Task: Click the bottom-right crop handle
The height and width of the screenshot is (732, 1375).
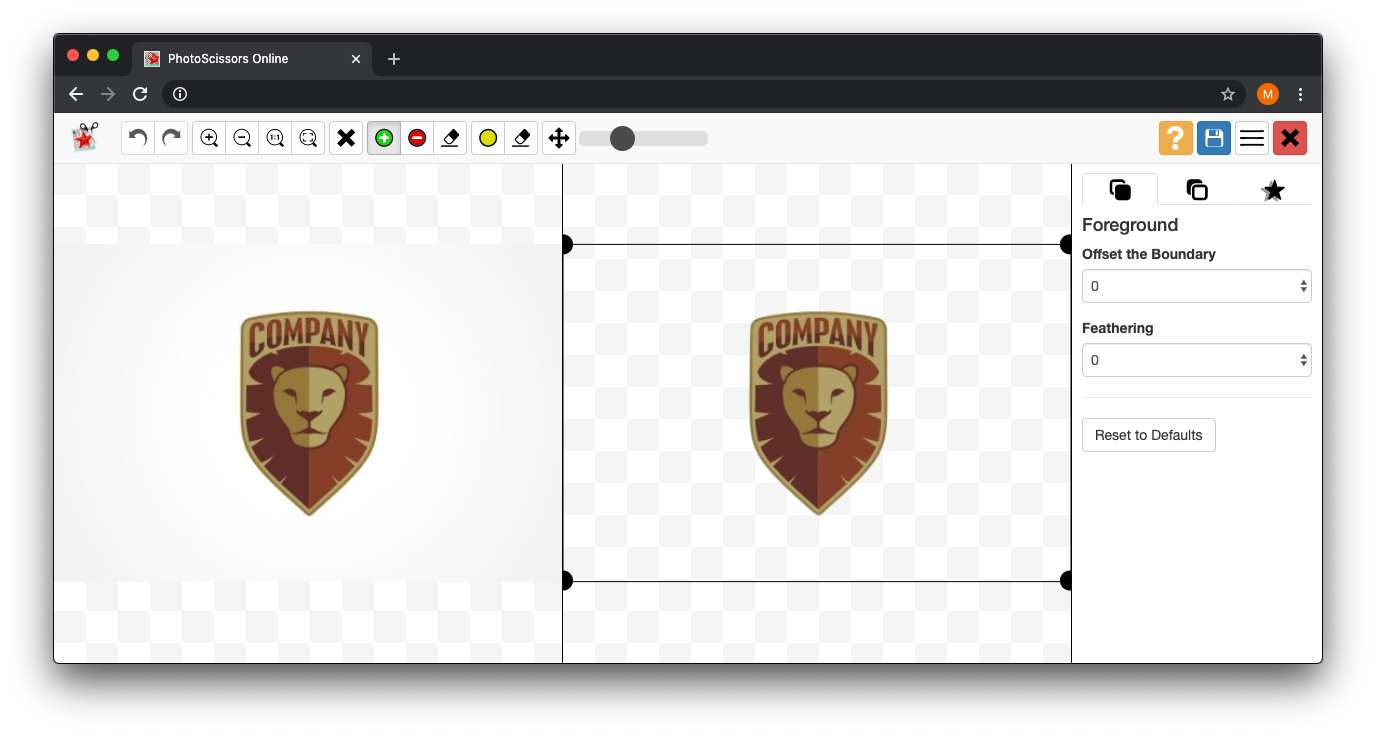Action: [1066, 580]
